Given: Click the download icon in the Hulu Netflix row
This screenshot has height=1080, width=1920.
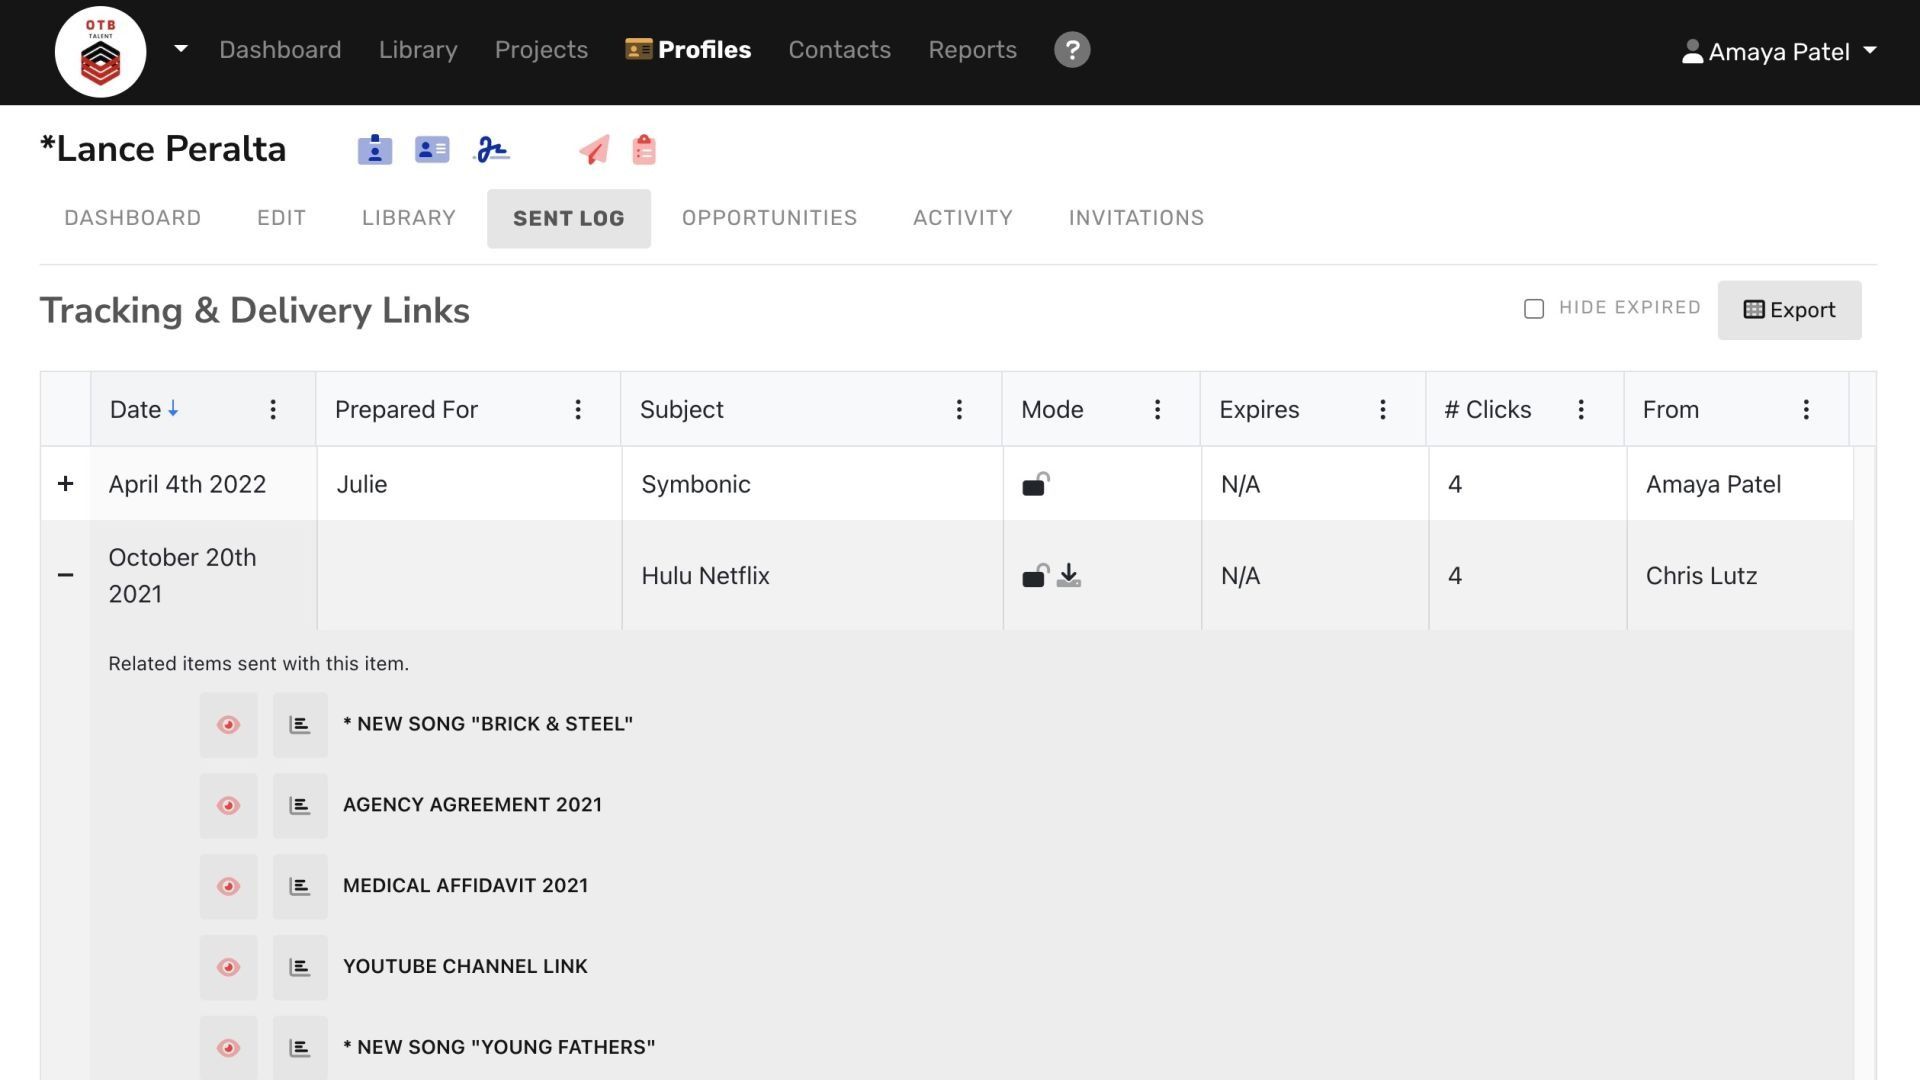Looking at the screenshot, I should point(1069,575).
